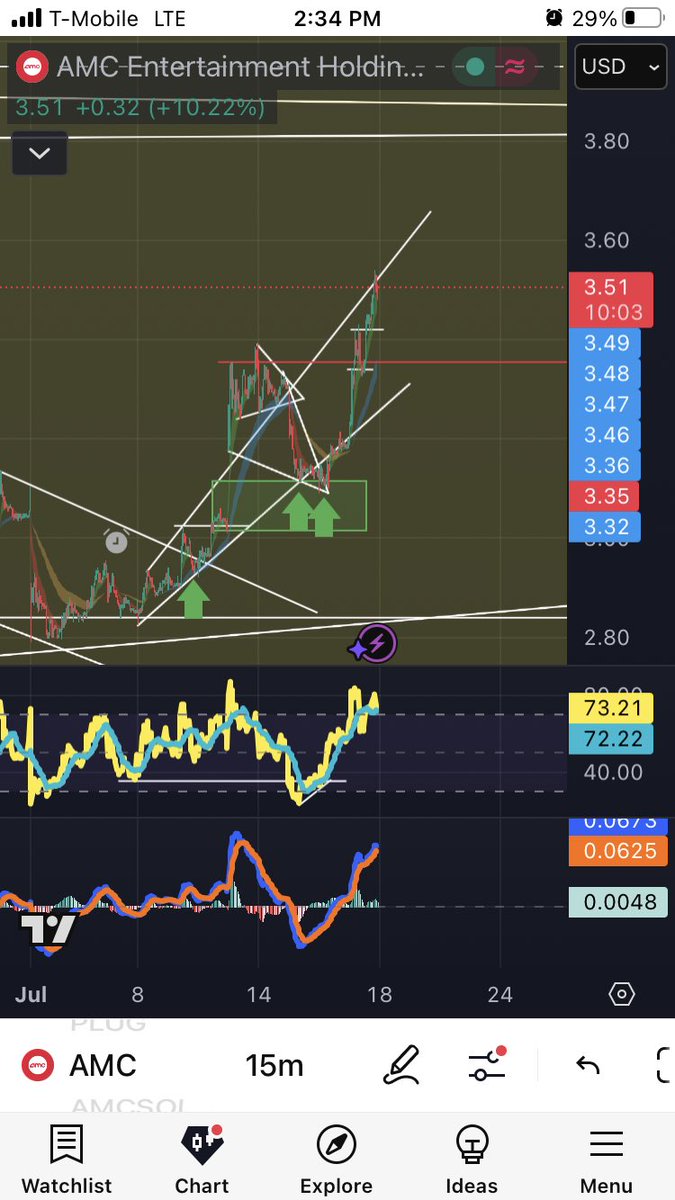675x1200 pixels.
Task: Select the 72.22 RSI average label
Action: tap(610, 740)
